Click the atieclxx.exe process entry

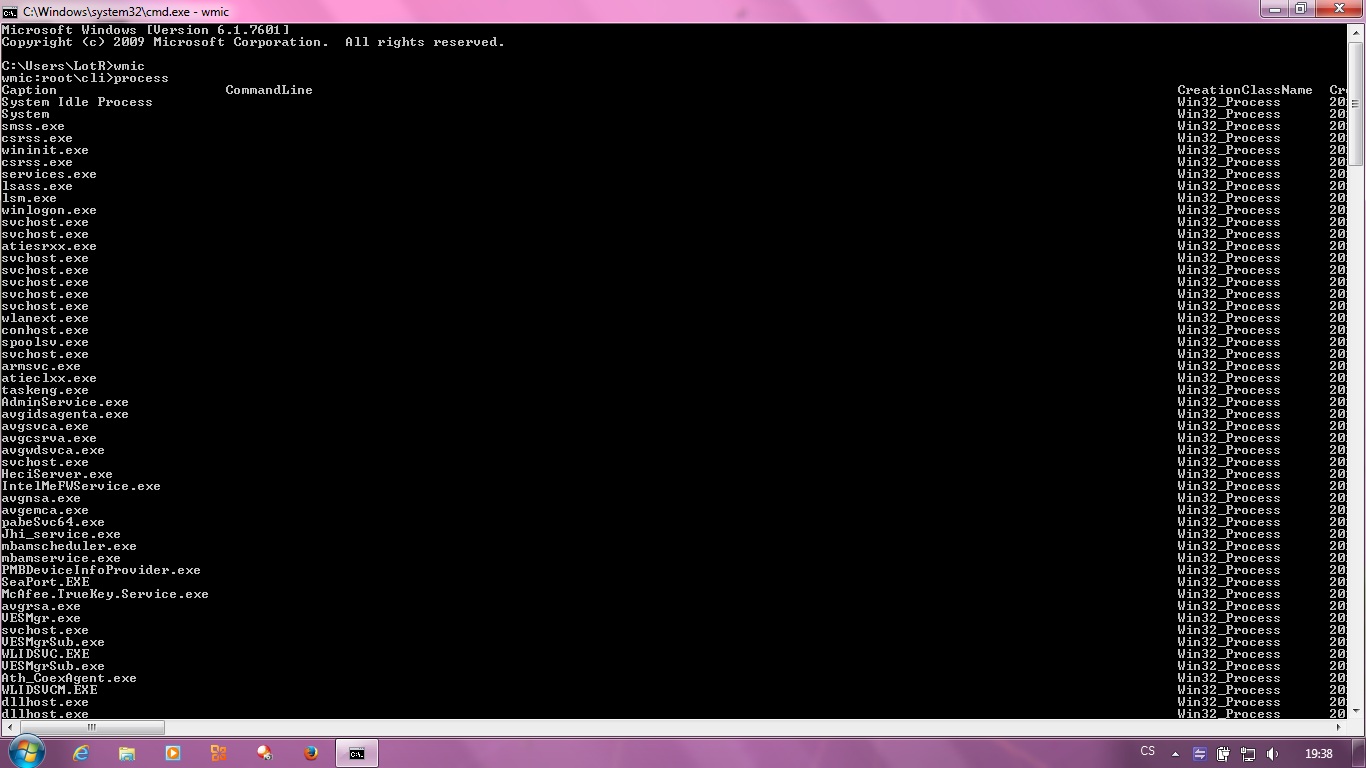point(49,378)
